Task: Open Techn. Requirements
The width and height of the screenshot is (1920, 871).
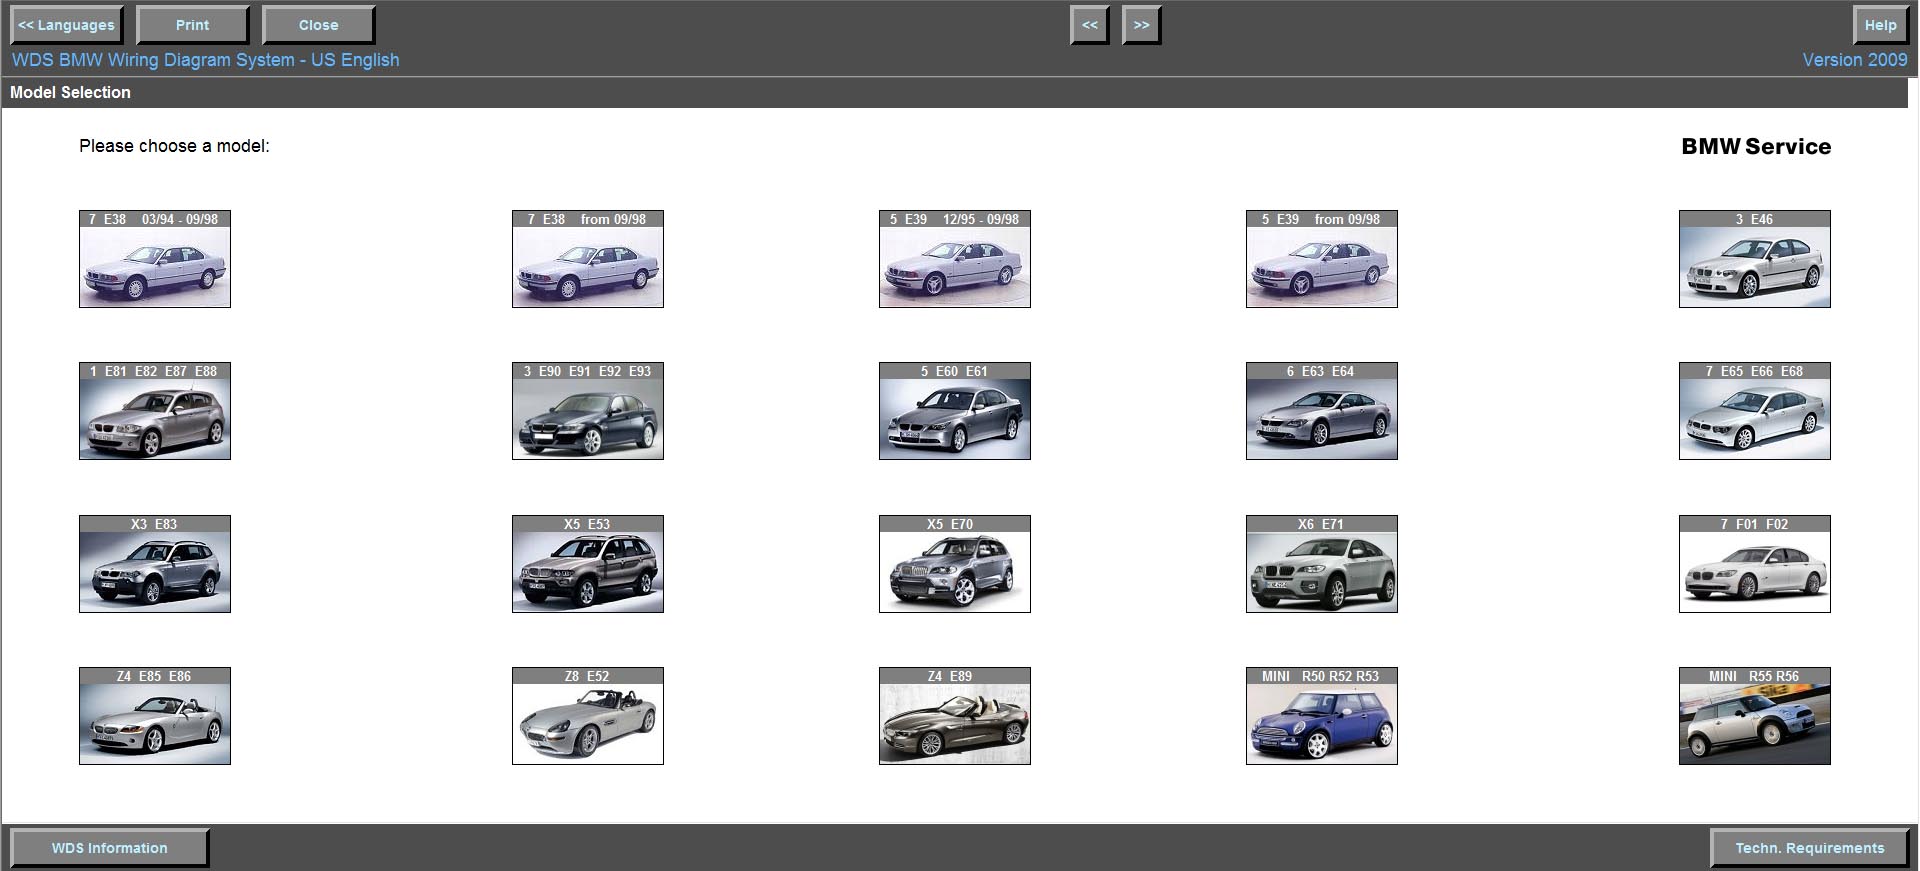Action: (x=1810, y=848)
